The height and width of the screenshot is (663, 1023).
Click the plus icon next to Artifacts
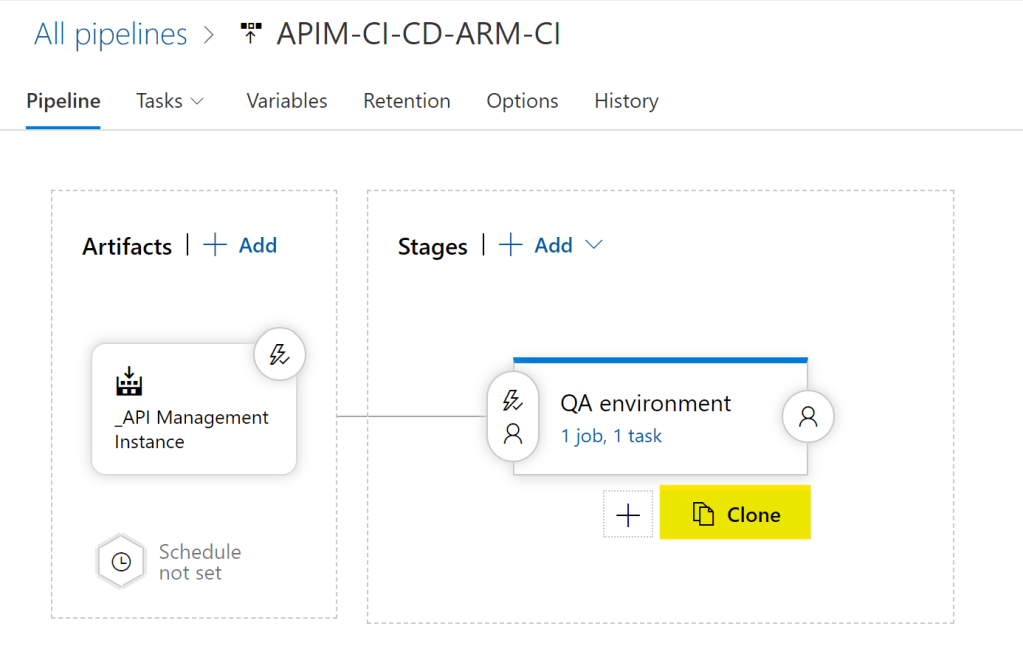coord(215,246)
